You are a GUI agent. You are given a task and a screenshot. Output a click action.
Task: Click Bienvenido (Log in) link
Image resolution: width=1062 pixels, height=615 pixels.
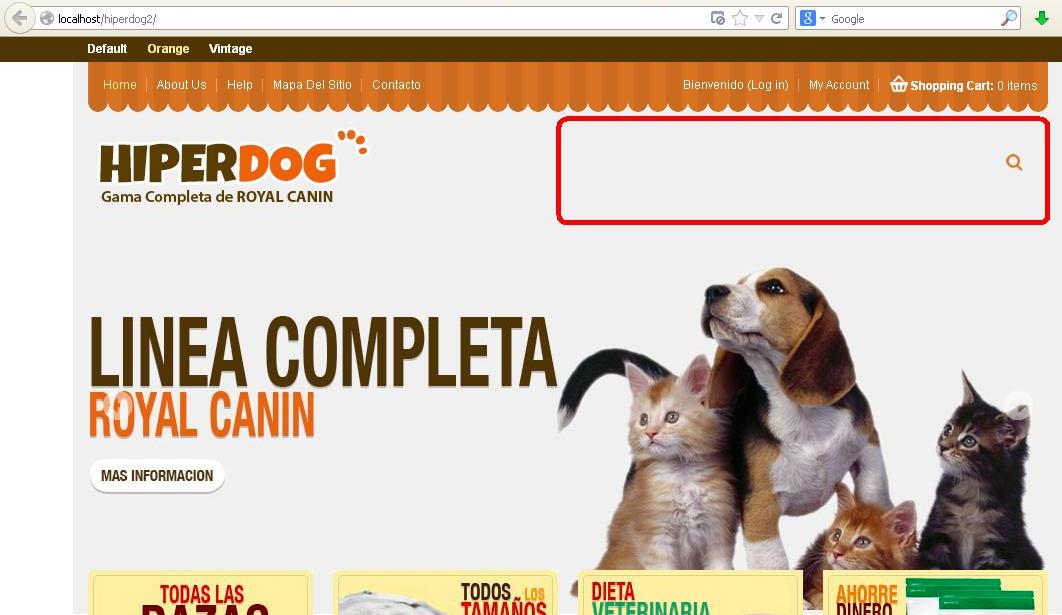[x=736, y=85]
